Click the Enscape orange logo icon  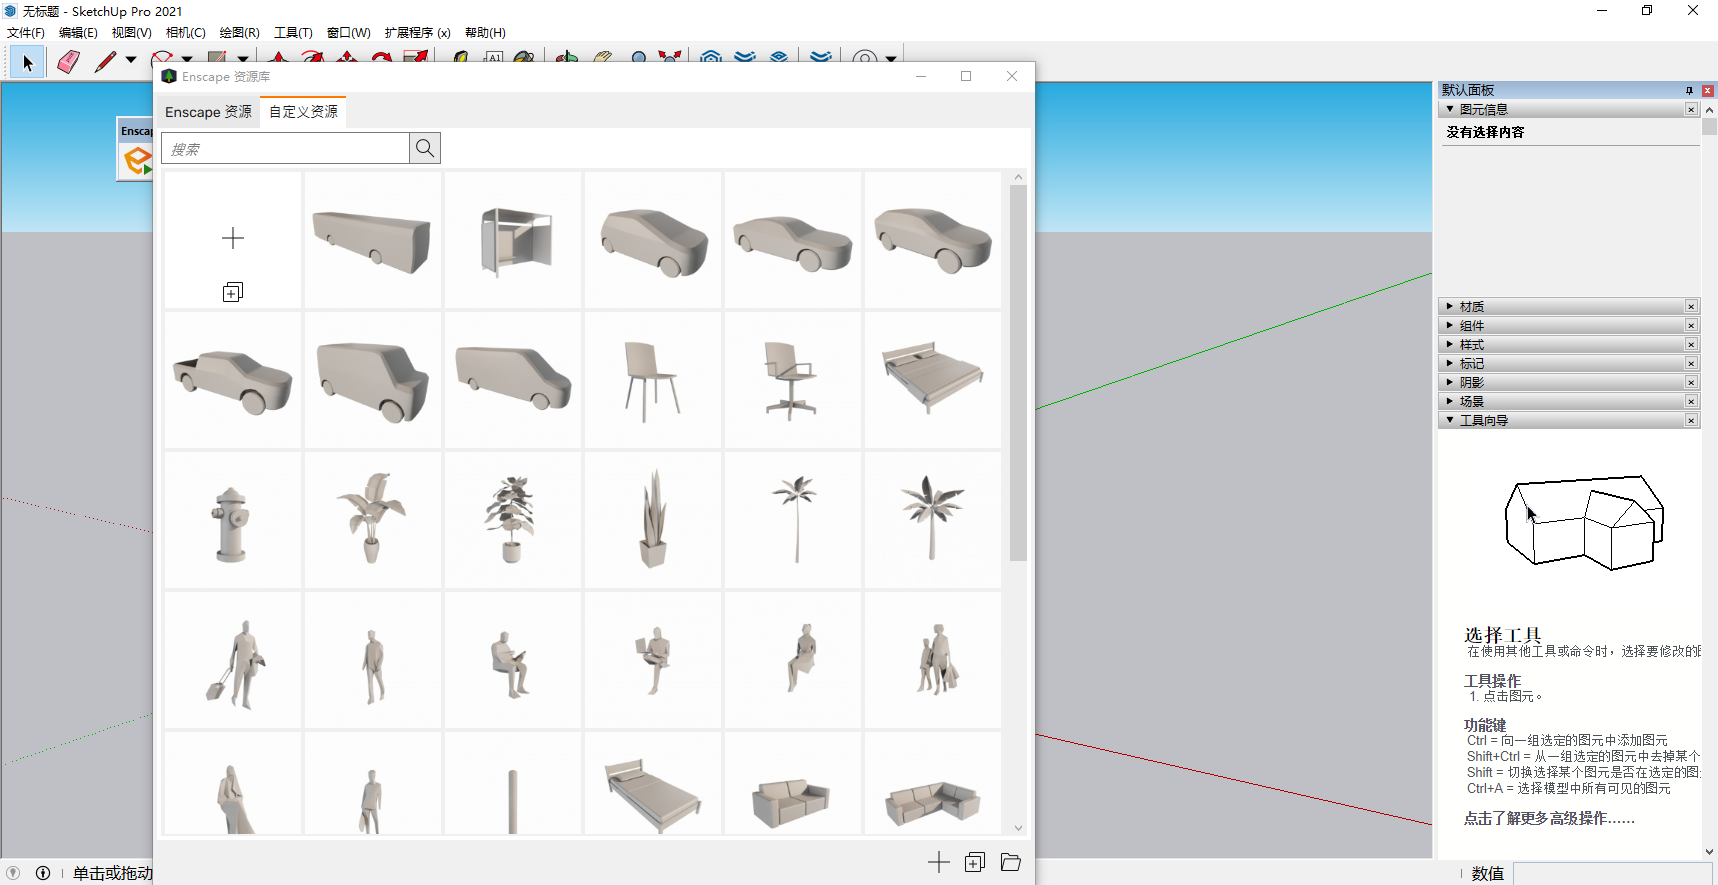tap(135, 160)
